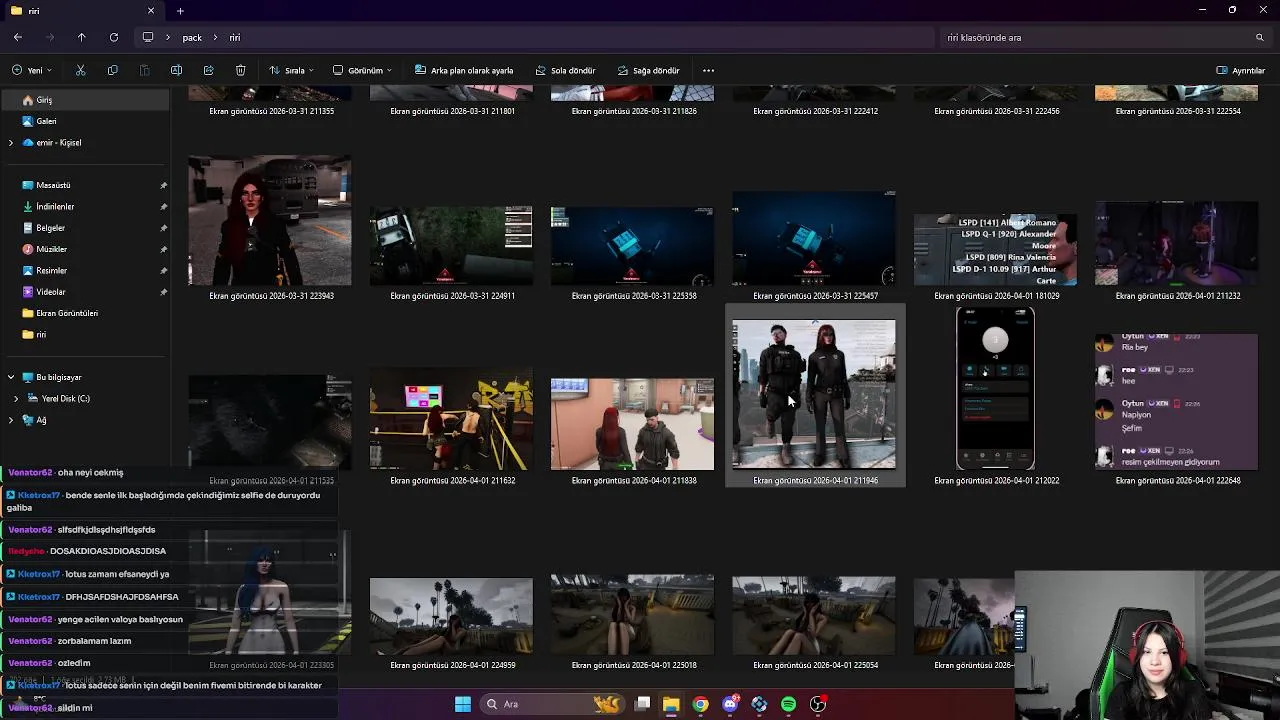This screenshot has height=720, width=1280.
Task: Click the pin icon beside Belgeler
Action: (163, 228)
